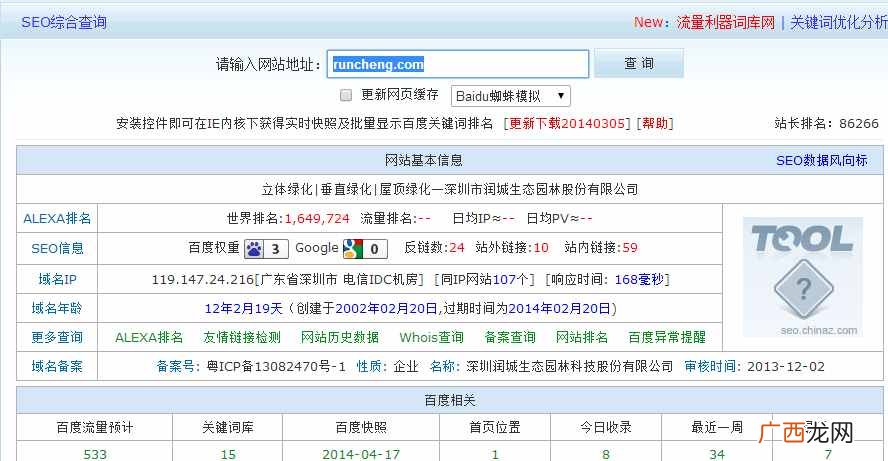Click the 响应时间 168毫秒 value

tap(639, 279)
